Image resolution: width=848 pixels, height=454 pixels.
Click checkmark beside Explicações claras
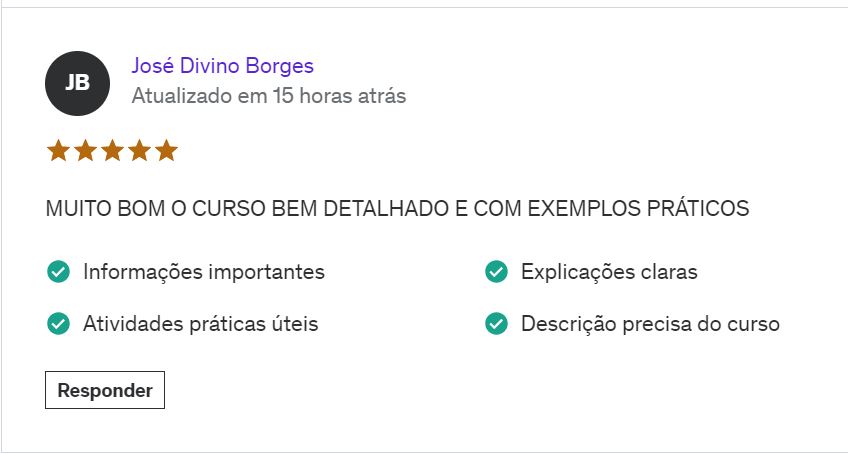496,272
